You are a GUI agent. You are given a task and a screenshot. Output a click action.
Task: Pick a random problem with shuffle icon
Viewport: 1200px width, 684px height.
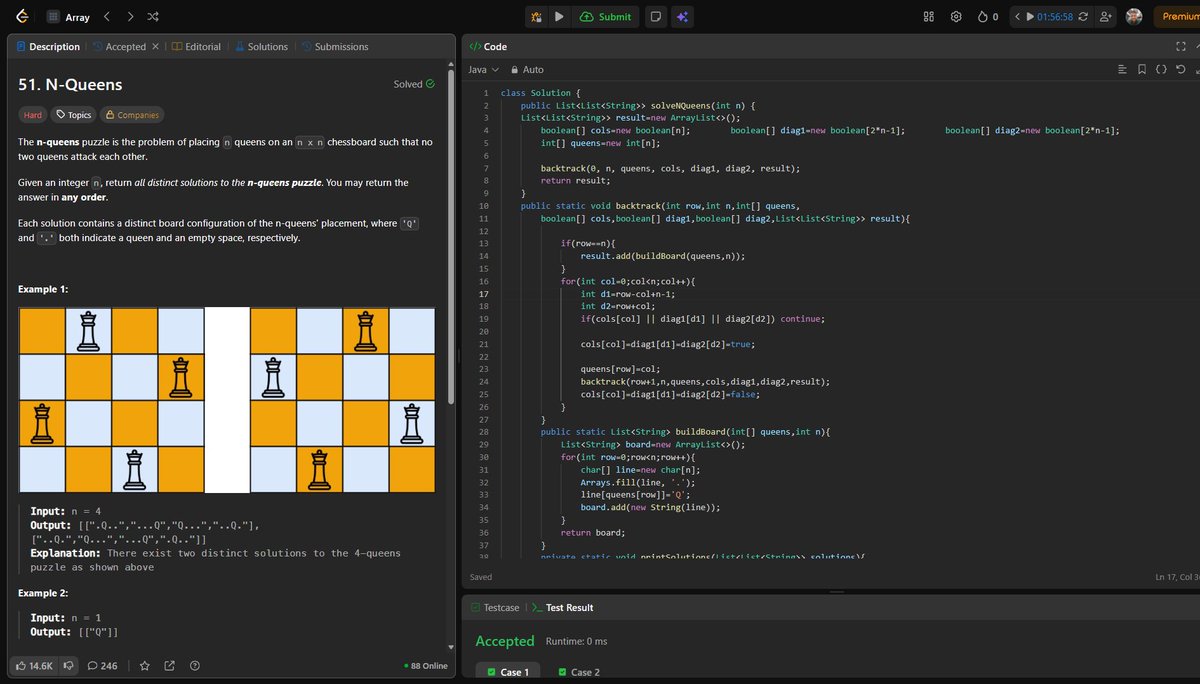(x=152, y=17)
